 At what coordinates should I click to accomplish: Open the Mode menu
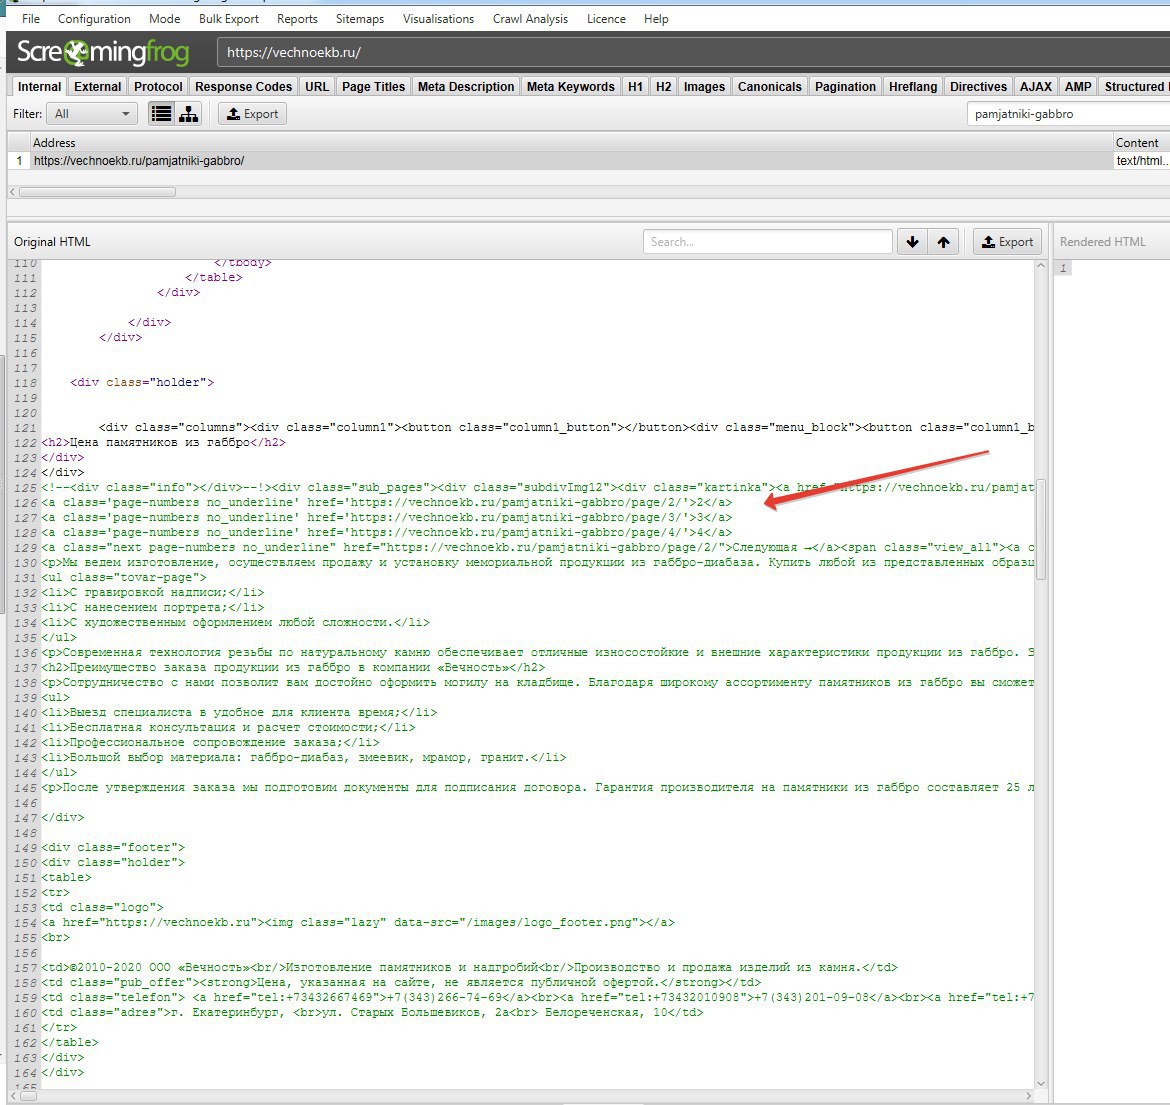164,19
